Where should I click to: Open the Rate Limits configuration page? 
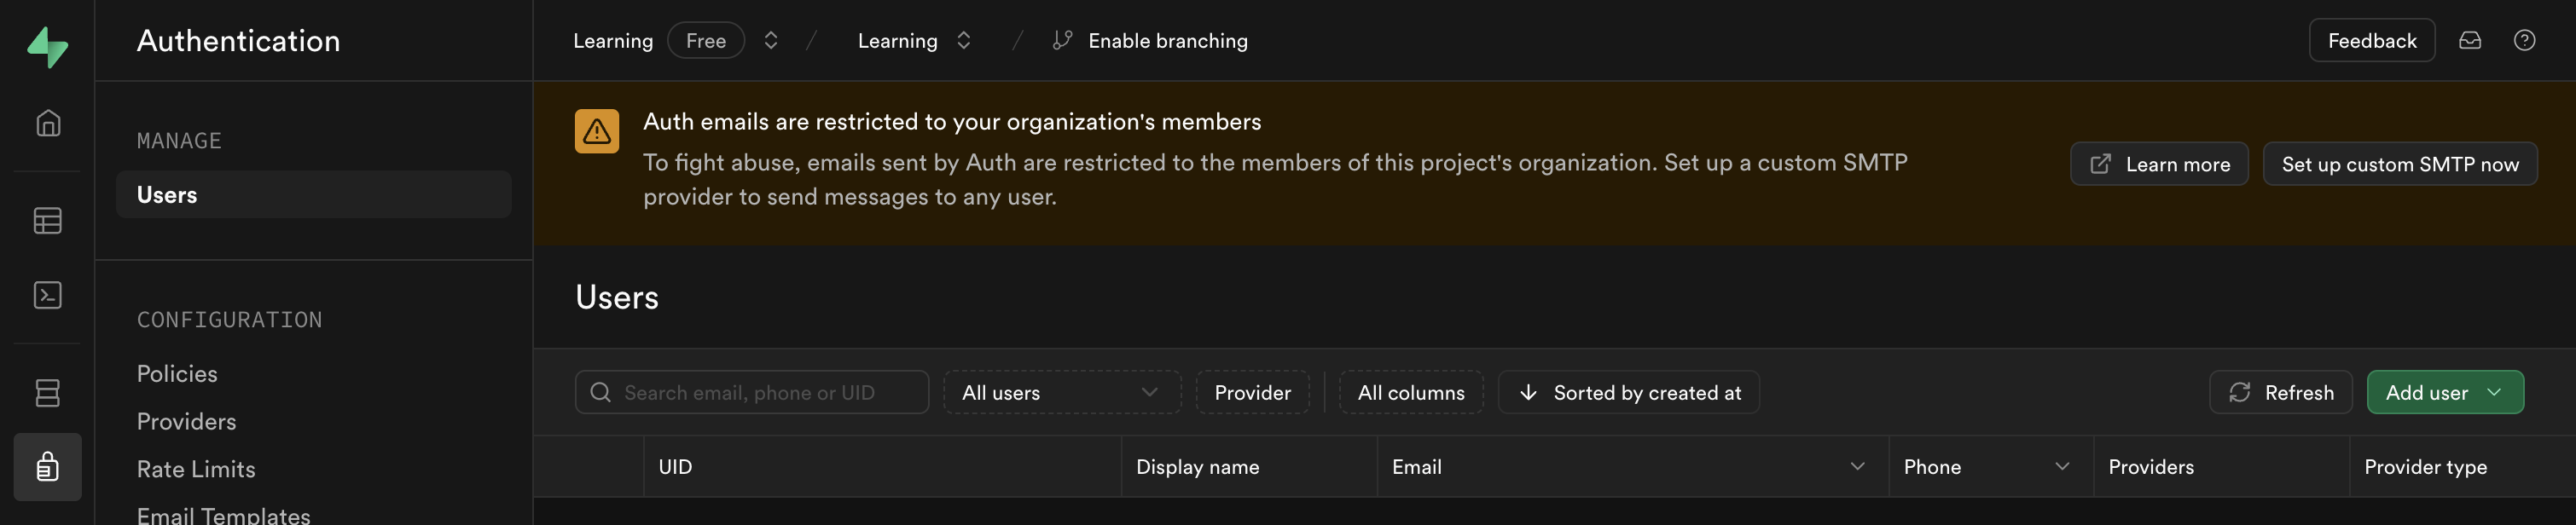(196, 469)
